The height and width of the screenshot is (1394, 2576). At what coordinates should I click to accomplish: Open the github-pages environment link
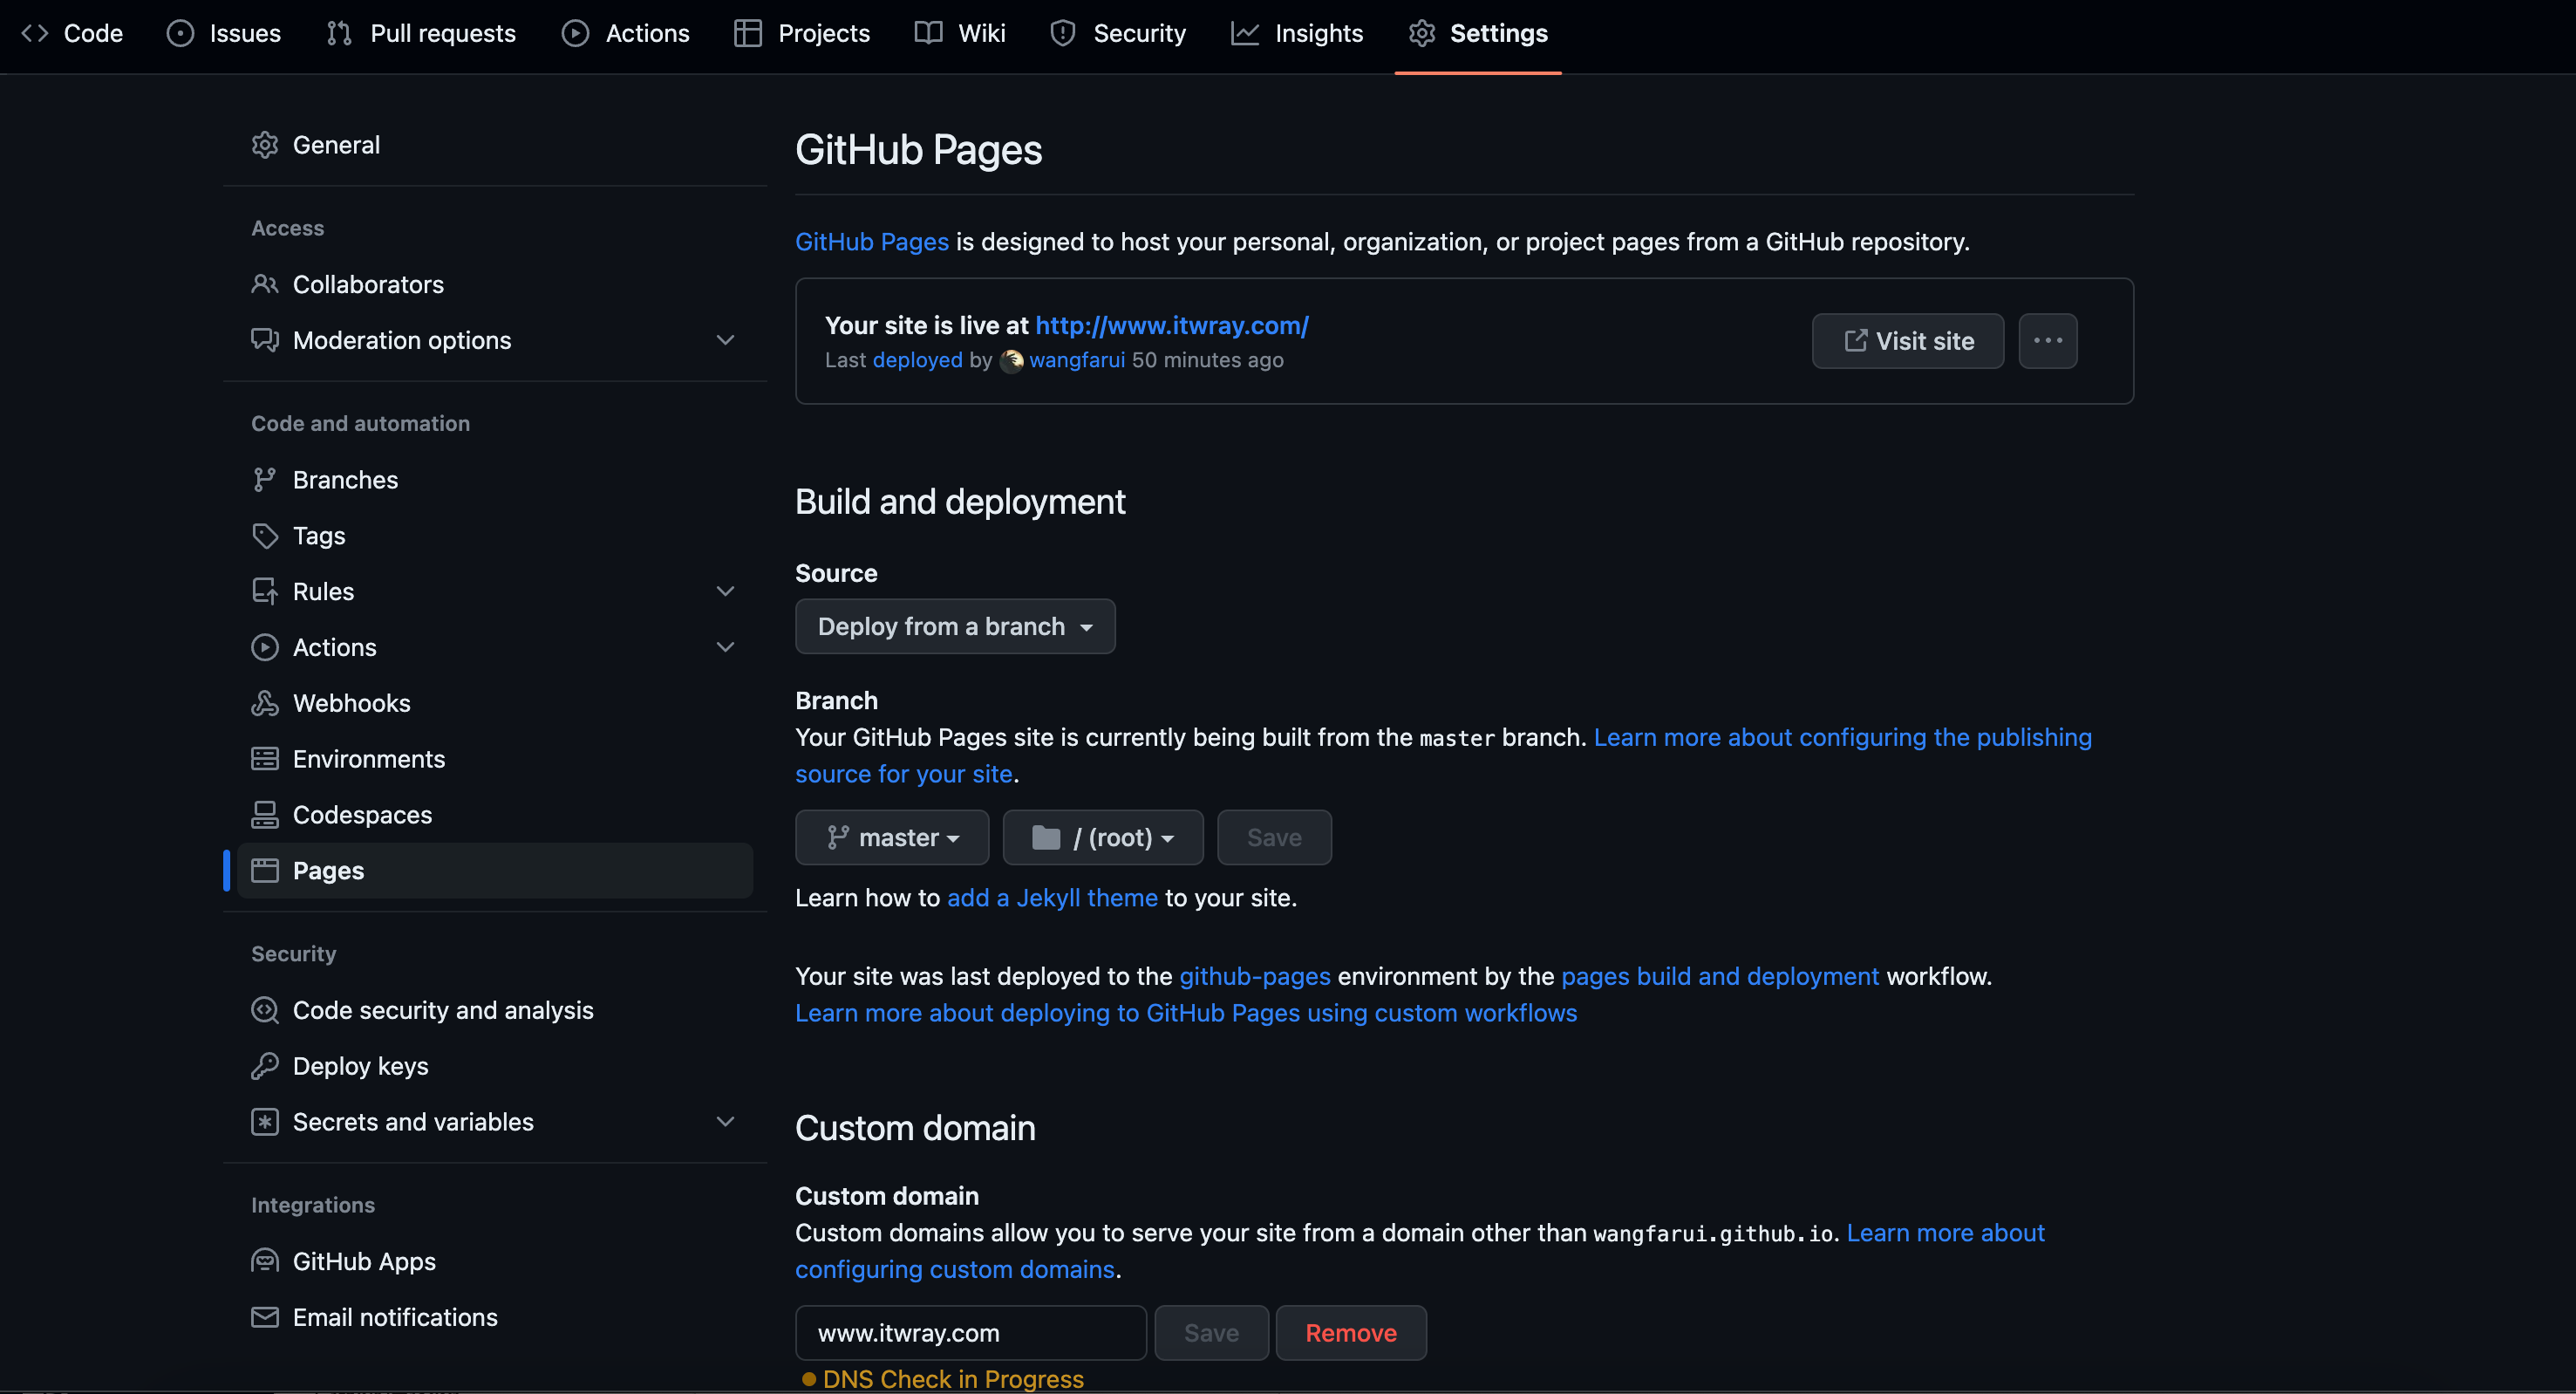coord(1255,976)
